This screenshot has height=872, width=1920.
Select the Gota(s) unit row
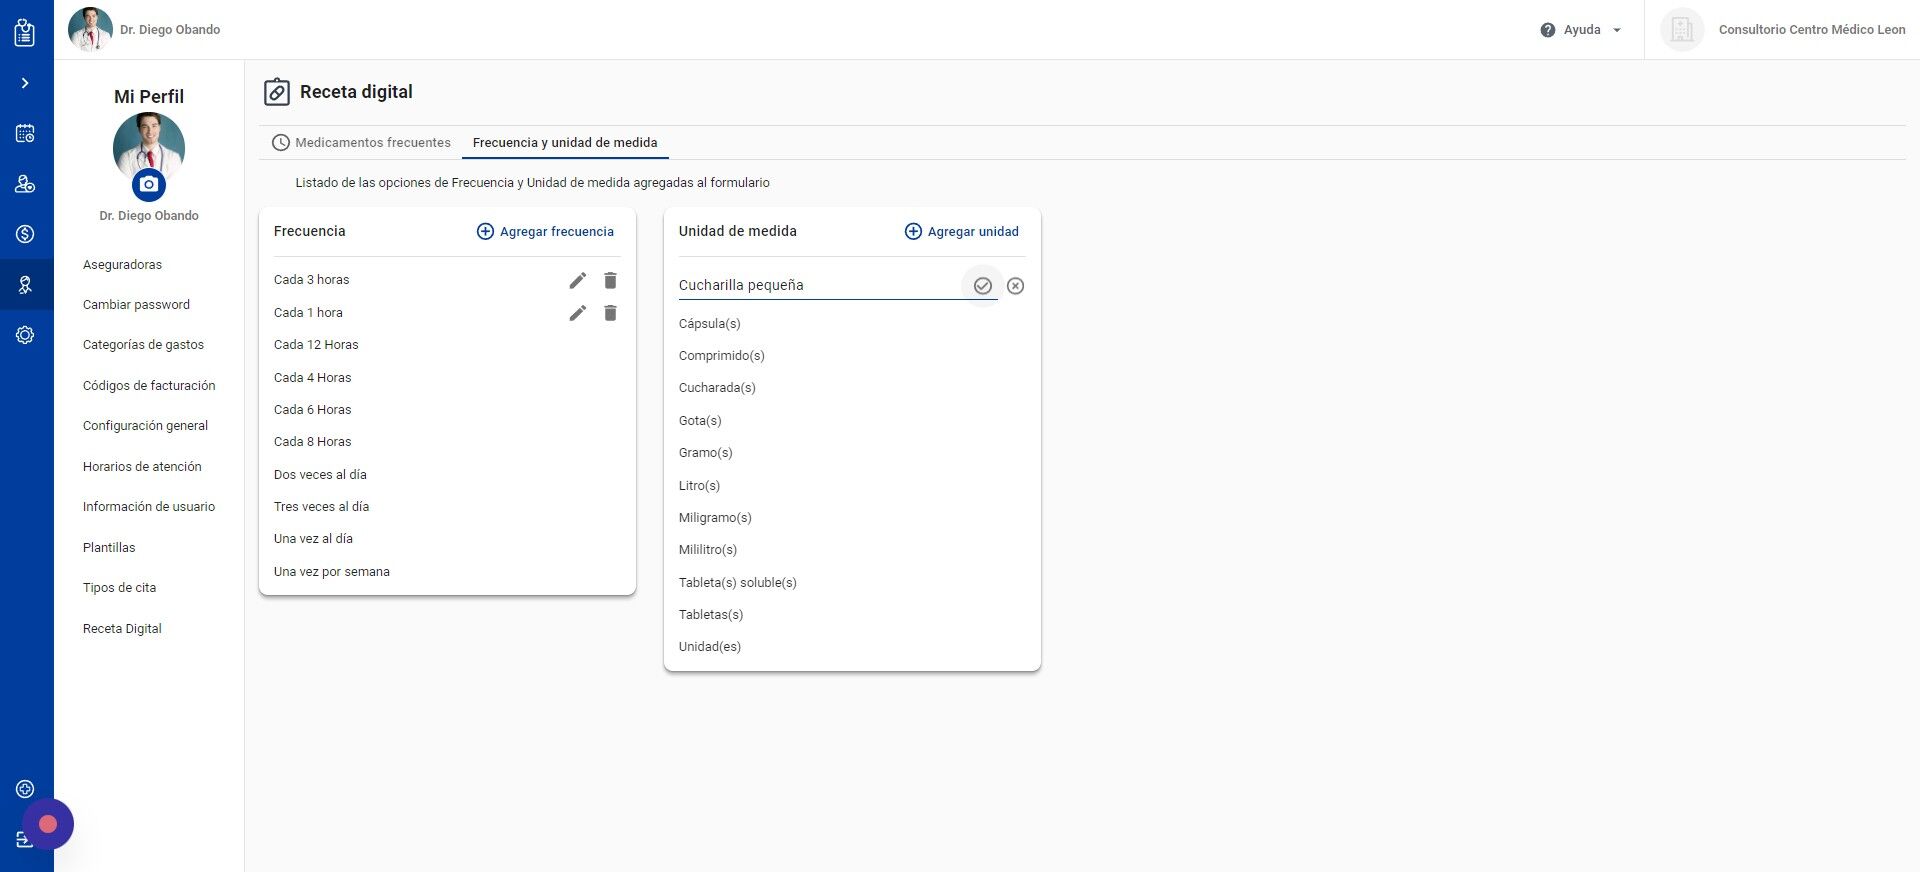coord(852,421)
